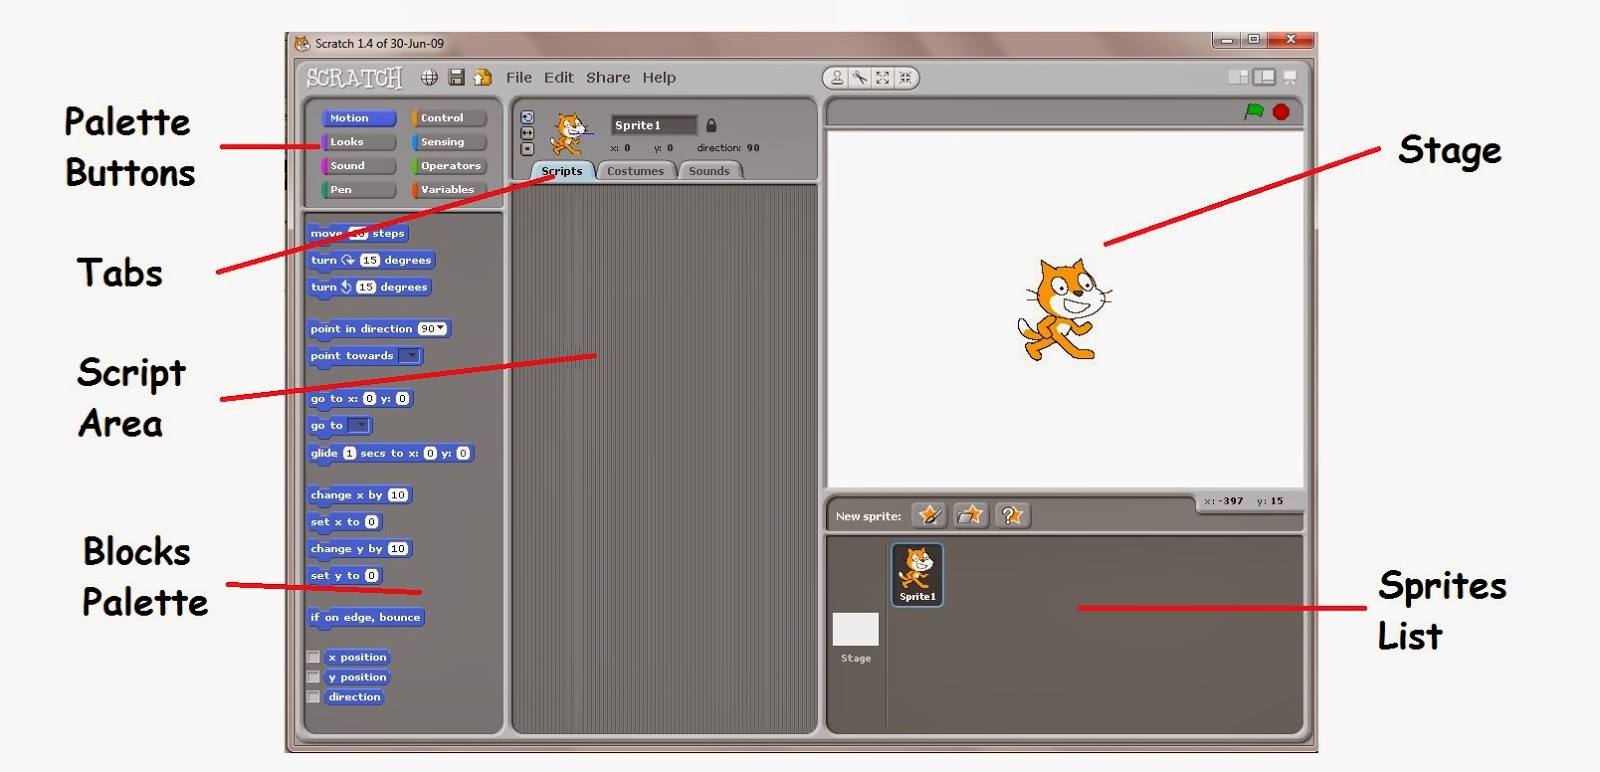
Task: Select the Looks palette button
Action: [358, 142]
